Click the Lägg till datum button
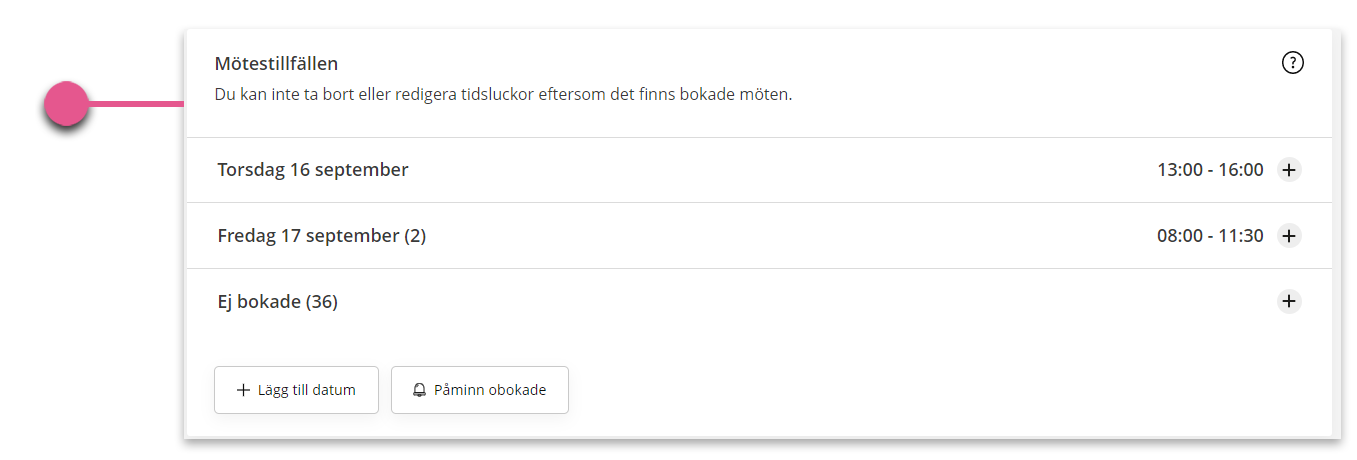Screen dimensions: 1357x460 tap(296, 390)
